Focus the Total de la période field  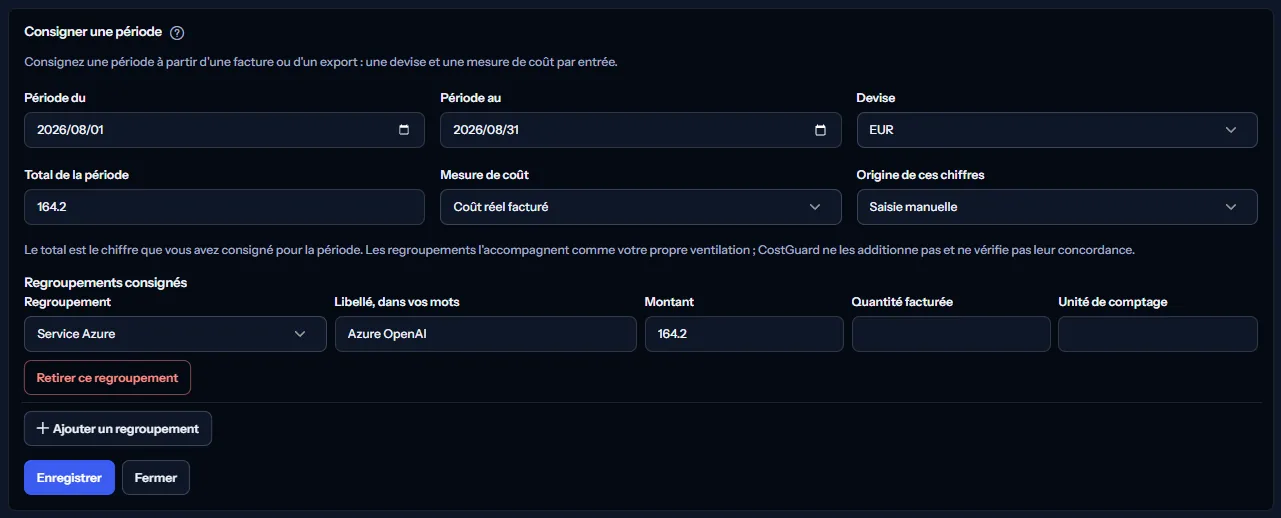(x=224, y=207)
